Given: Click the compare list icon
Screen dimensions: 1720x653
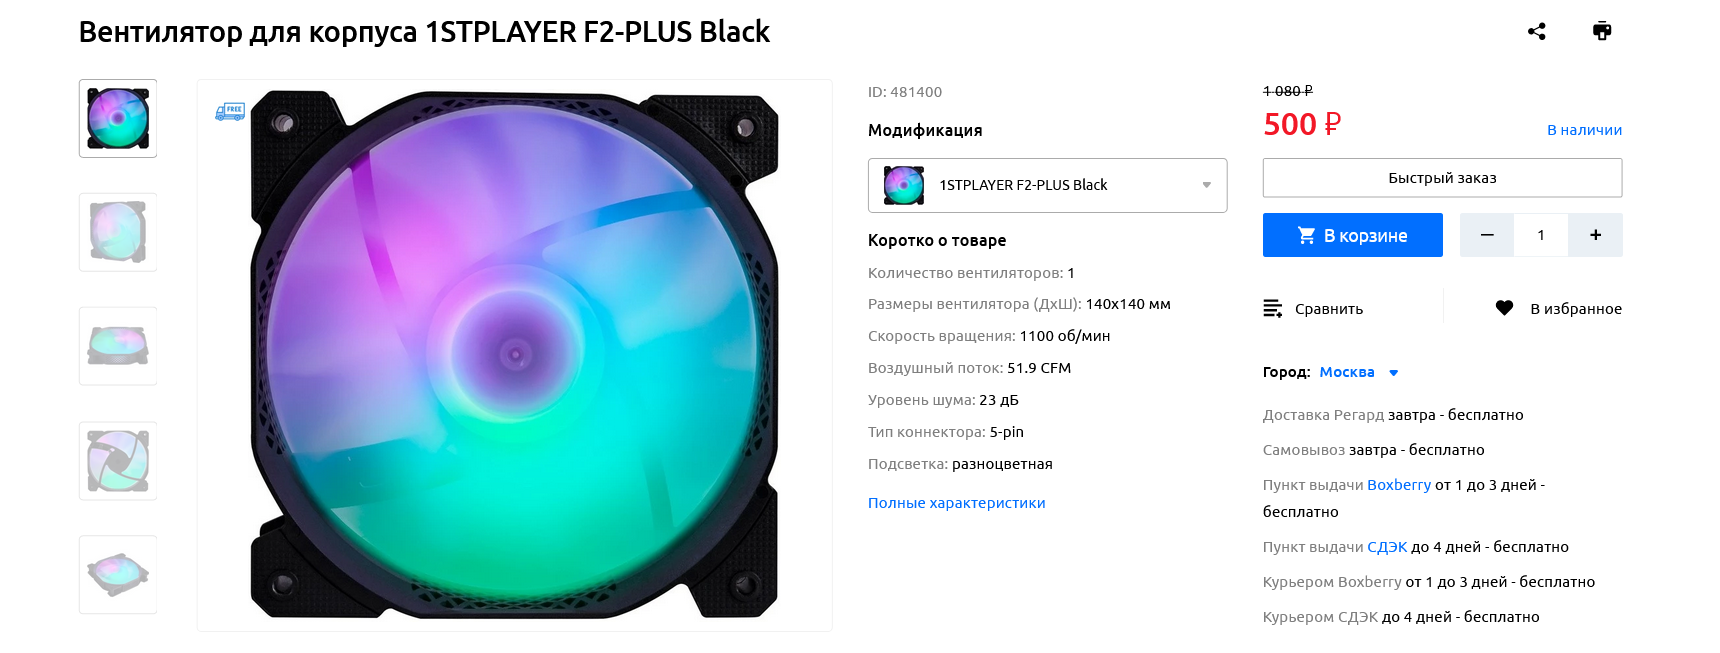Looking at the screenshot, I should [1272, 308].
